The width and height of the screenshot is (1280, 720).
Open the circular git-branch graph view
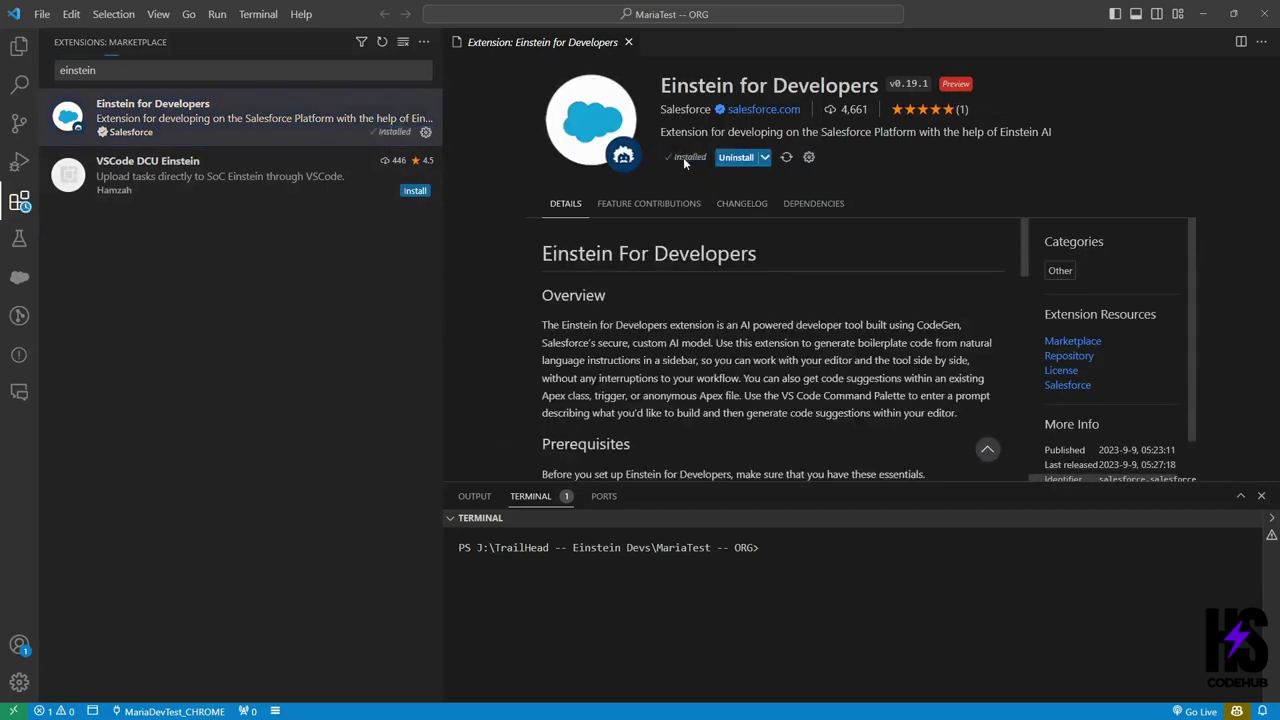19,316
